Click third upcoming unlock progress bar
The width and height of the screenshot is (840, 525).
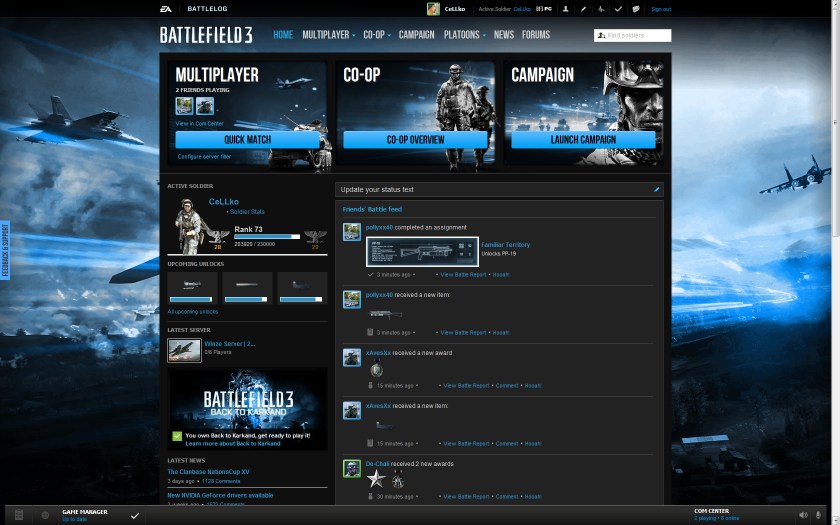point(301,299)
